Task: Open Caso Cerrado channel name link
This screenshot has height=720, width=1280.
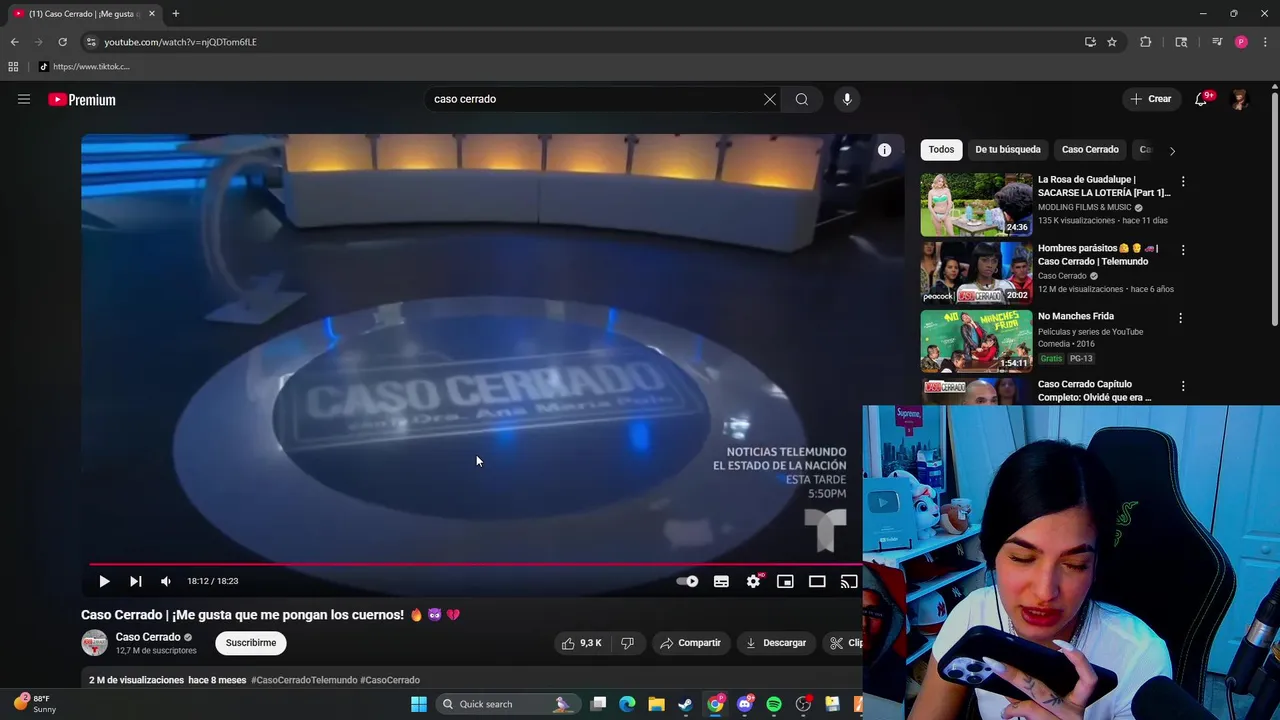Action: point(148,637)
